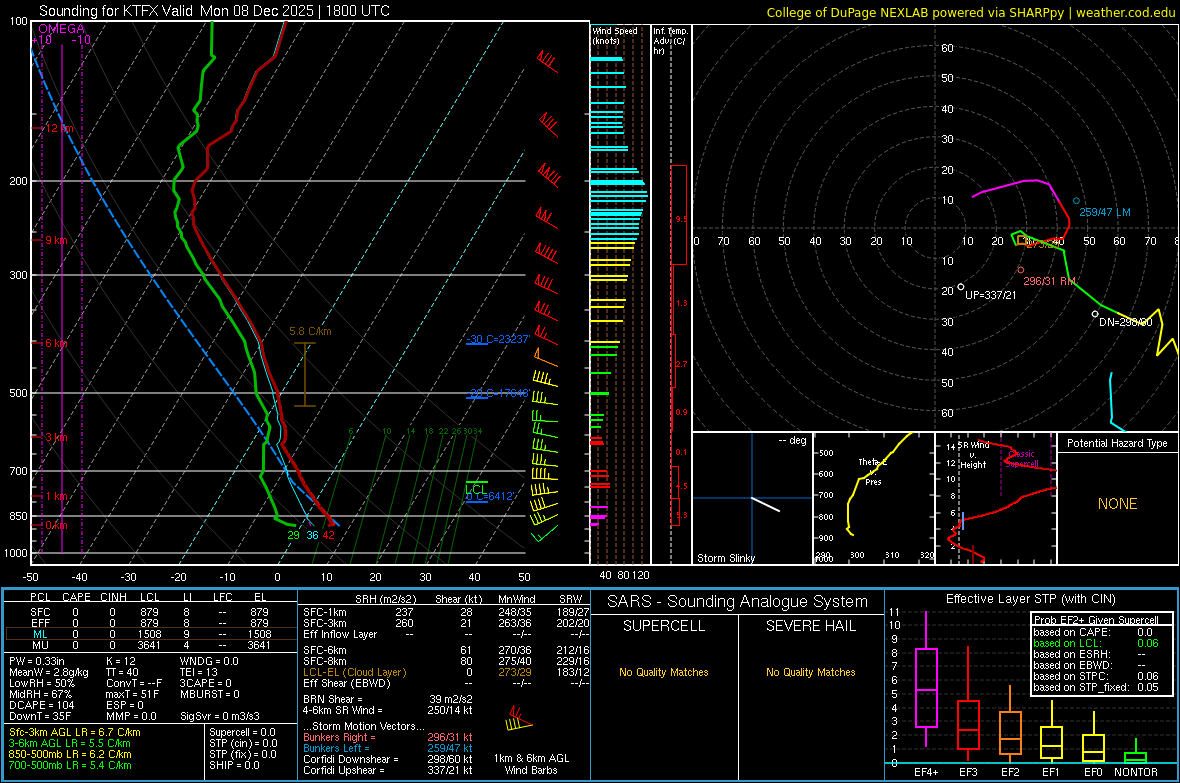Screen dimensions: 1180x783
Task: Click the PW = 0.33in value
Action: [40, 661]
